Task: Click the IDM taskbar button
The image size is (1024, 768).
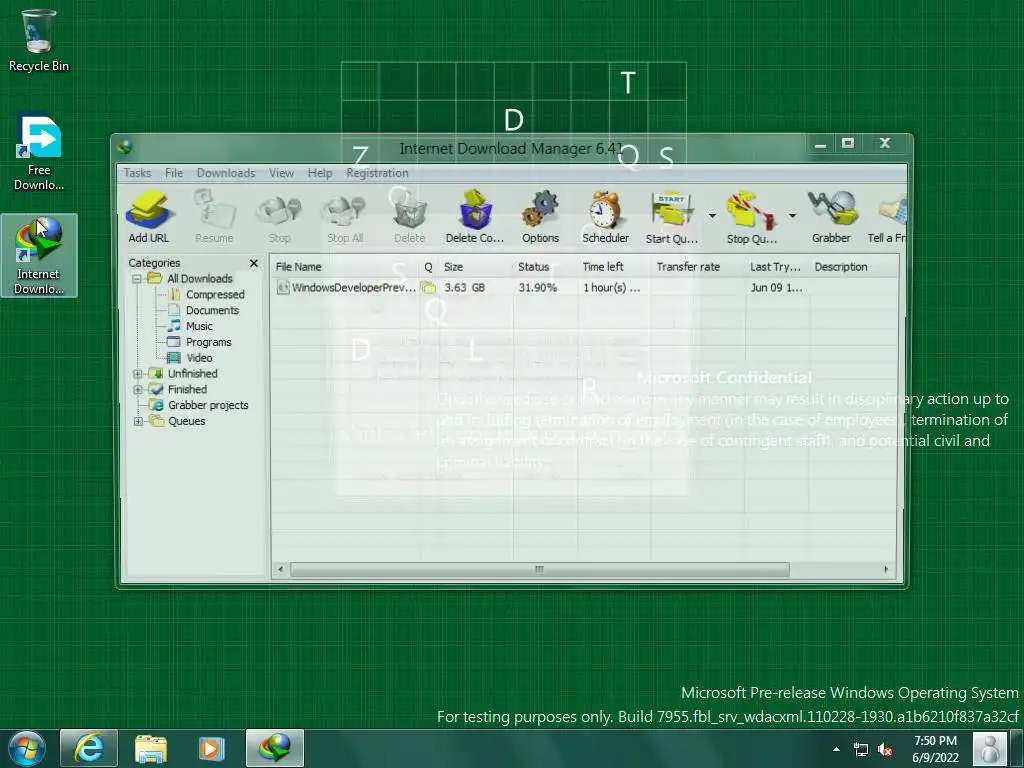Action: tap(275, 748)
